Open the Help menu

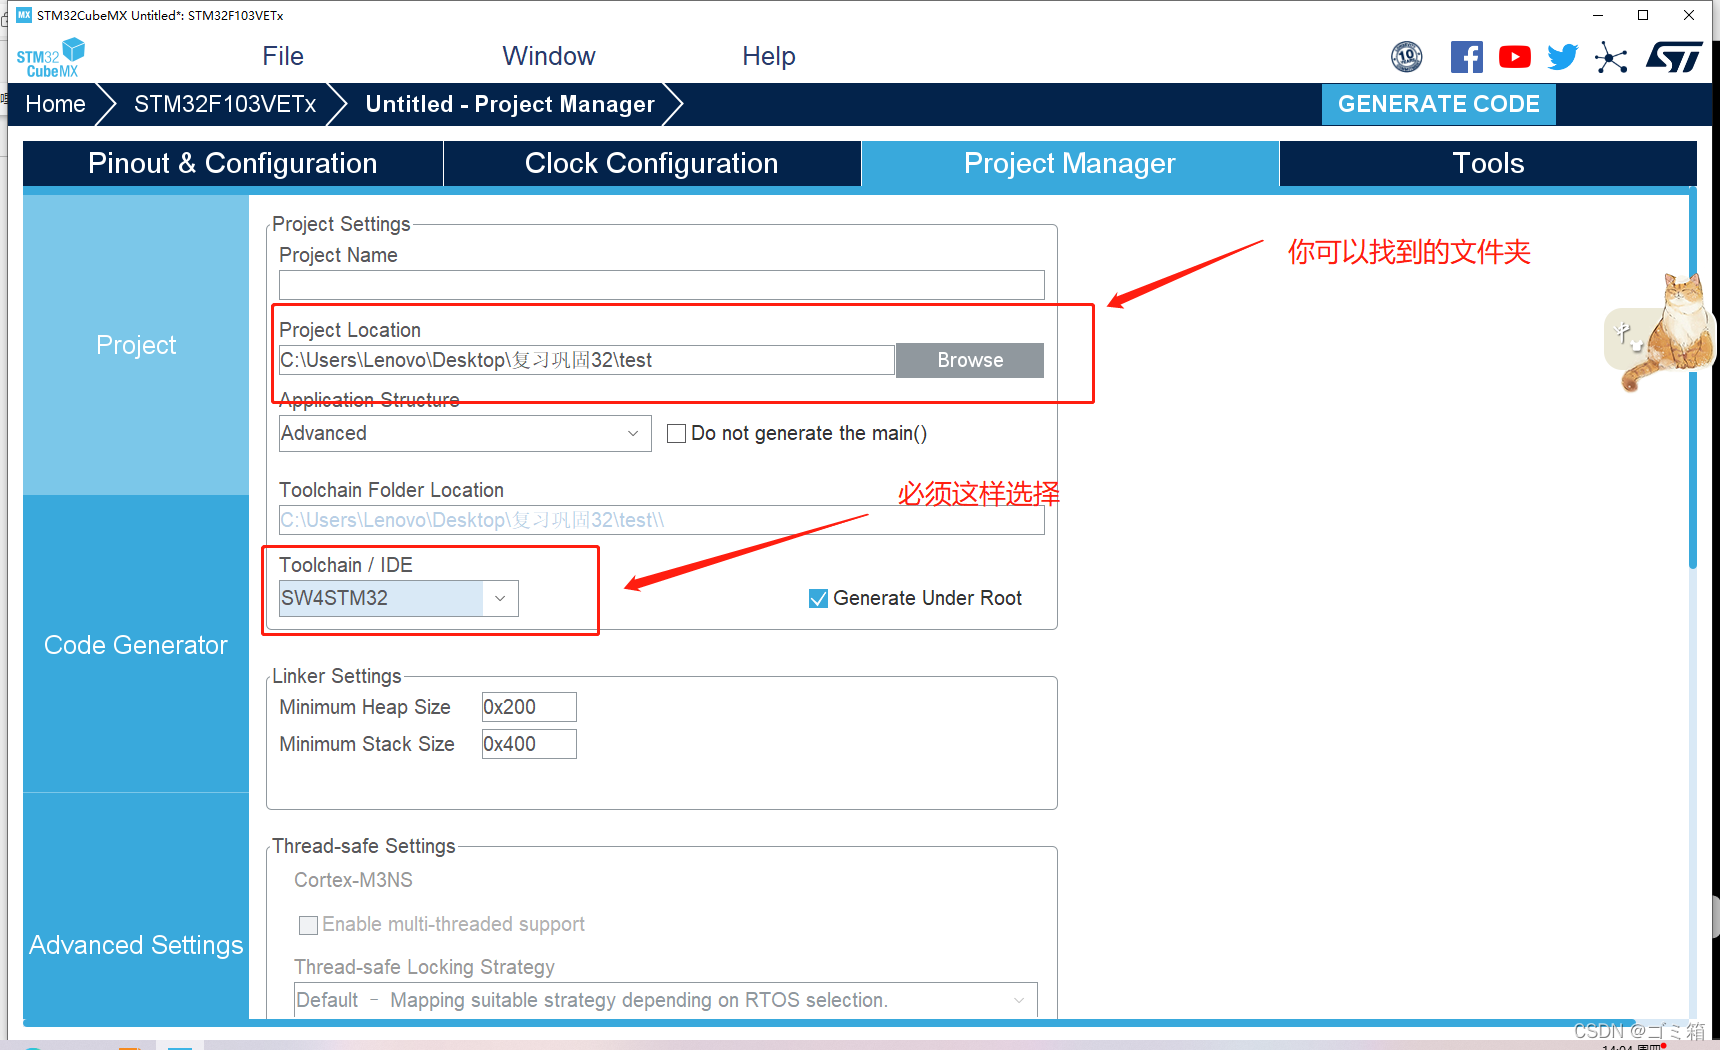(x=769, y=56)
